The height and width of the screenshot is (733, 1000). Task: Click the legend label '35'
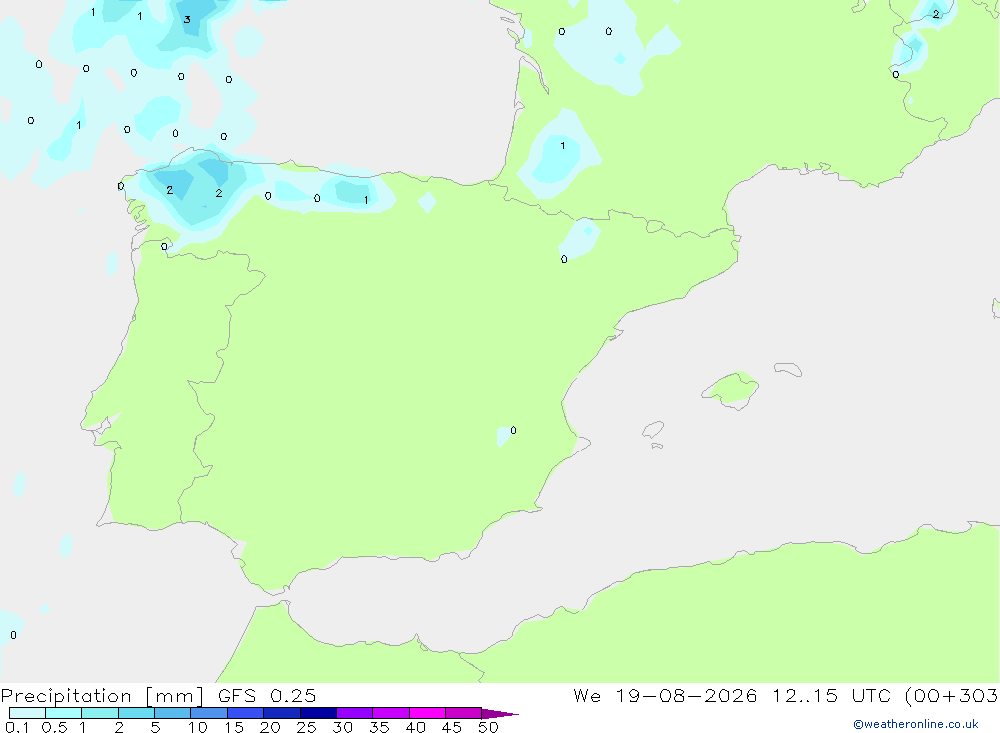(379, 727)
